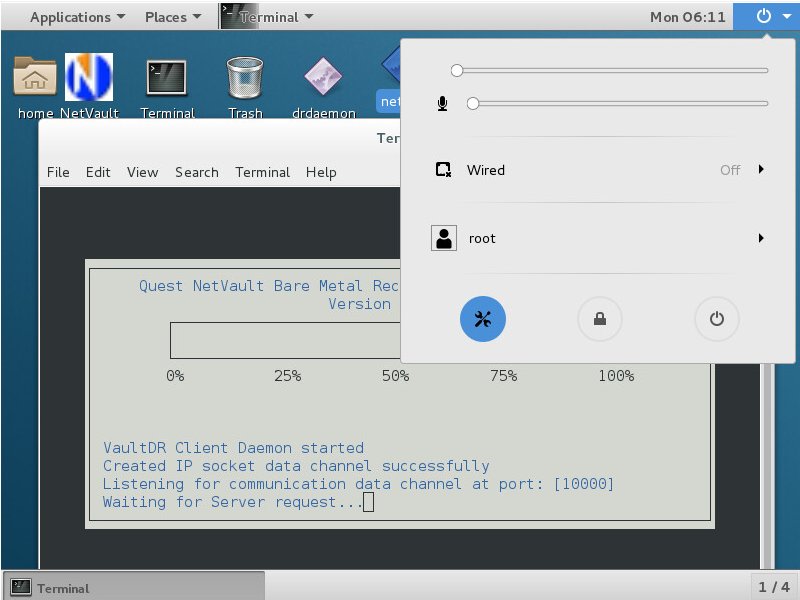Open the Places menu
The width and height of the screenshot is (800, 600).
173,17
